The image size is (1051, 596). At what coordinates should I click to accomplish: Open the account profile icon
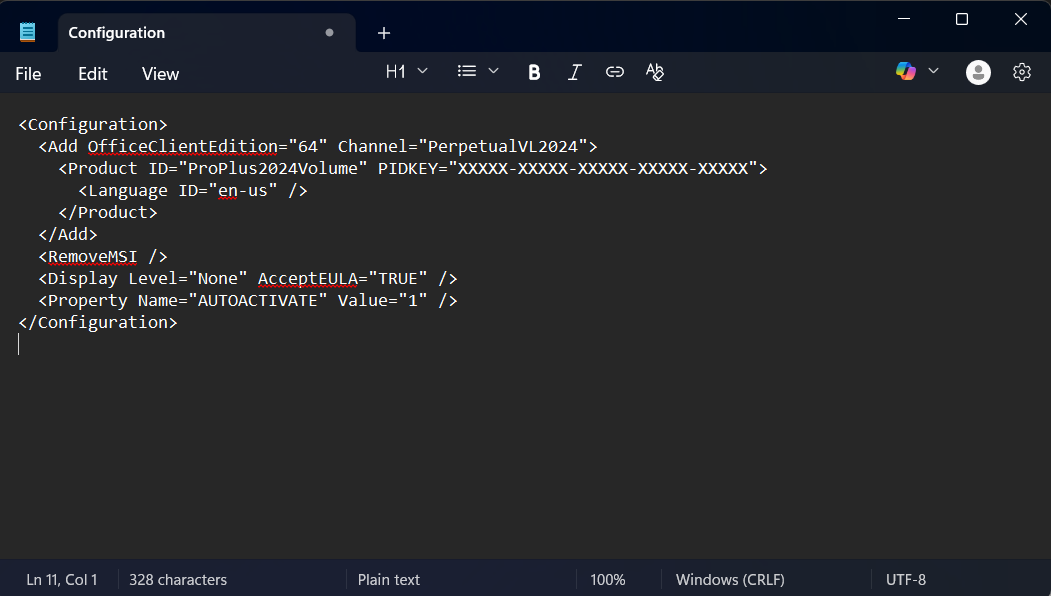click(978, 72)
